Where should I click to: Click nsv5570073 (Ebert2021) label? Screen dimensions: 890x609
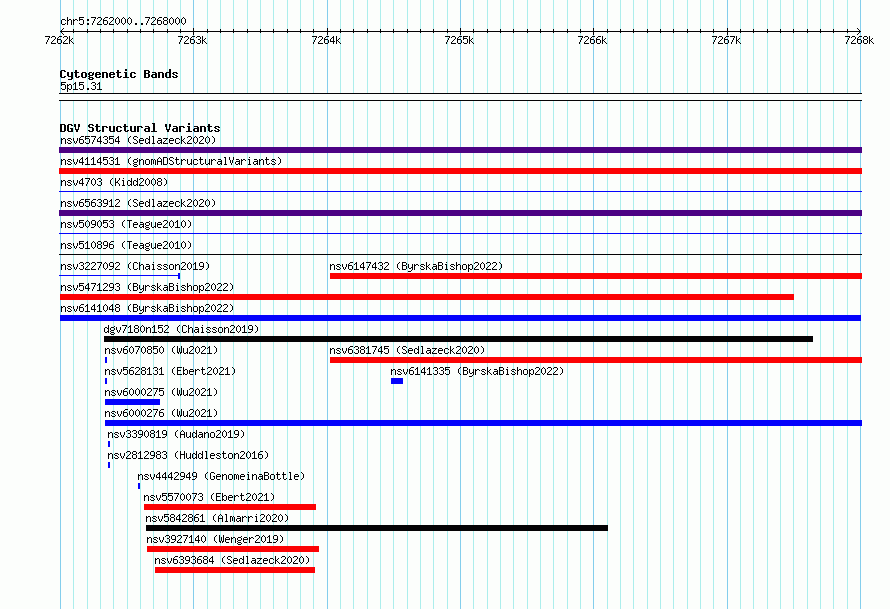pos(209,497)
